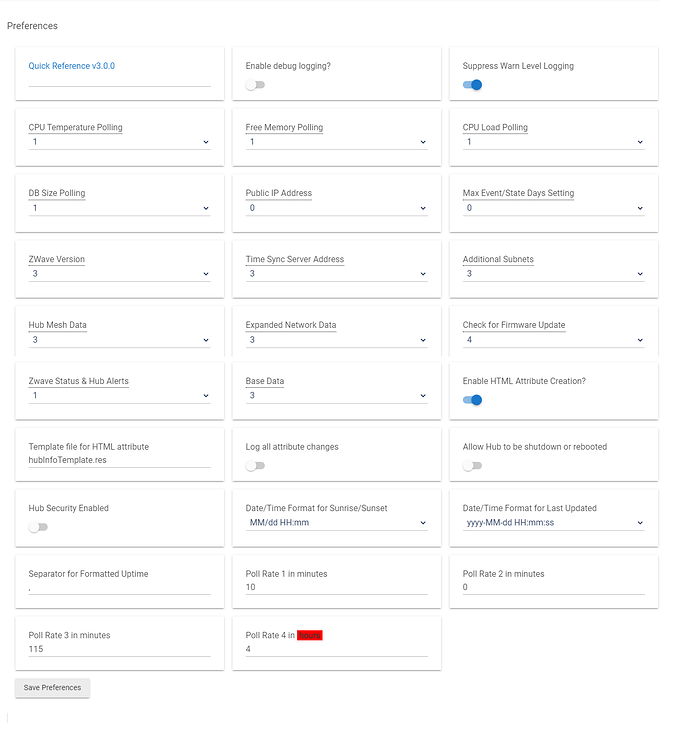Turn off Enable HTML Attribute Creation

(x=472, y=400)
